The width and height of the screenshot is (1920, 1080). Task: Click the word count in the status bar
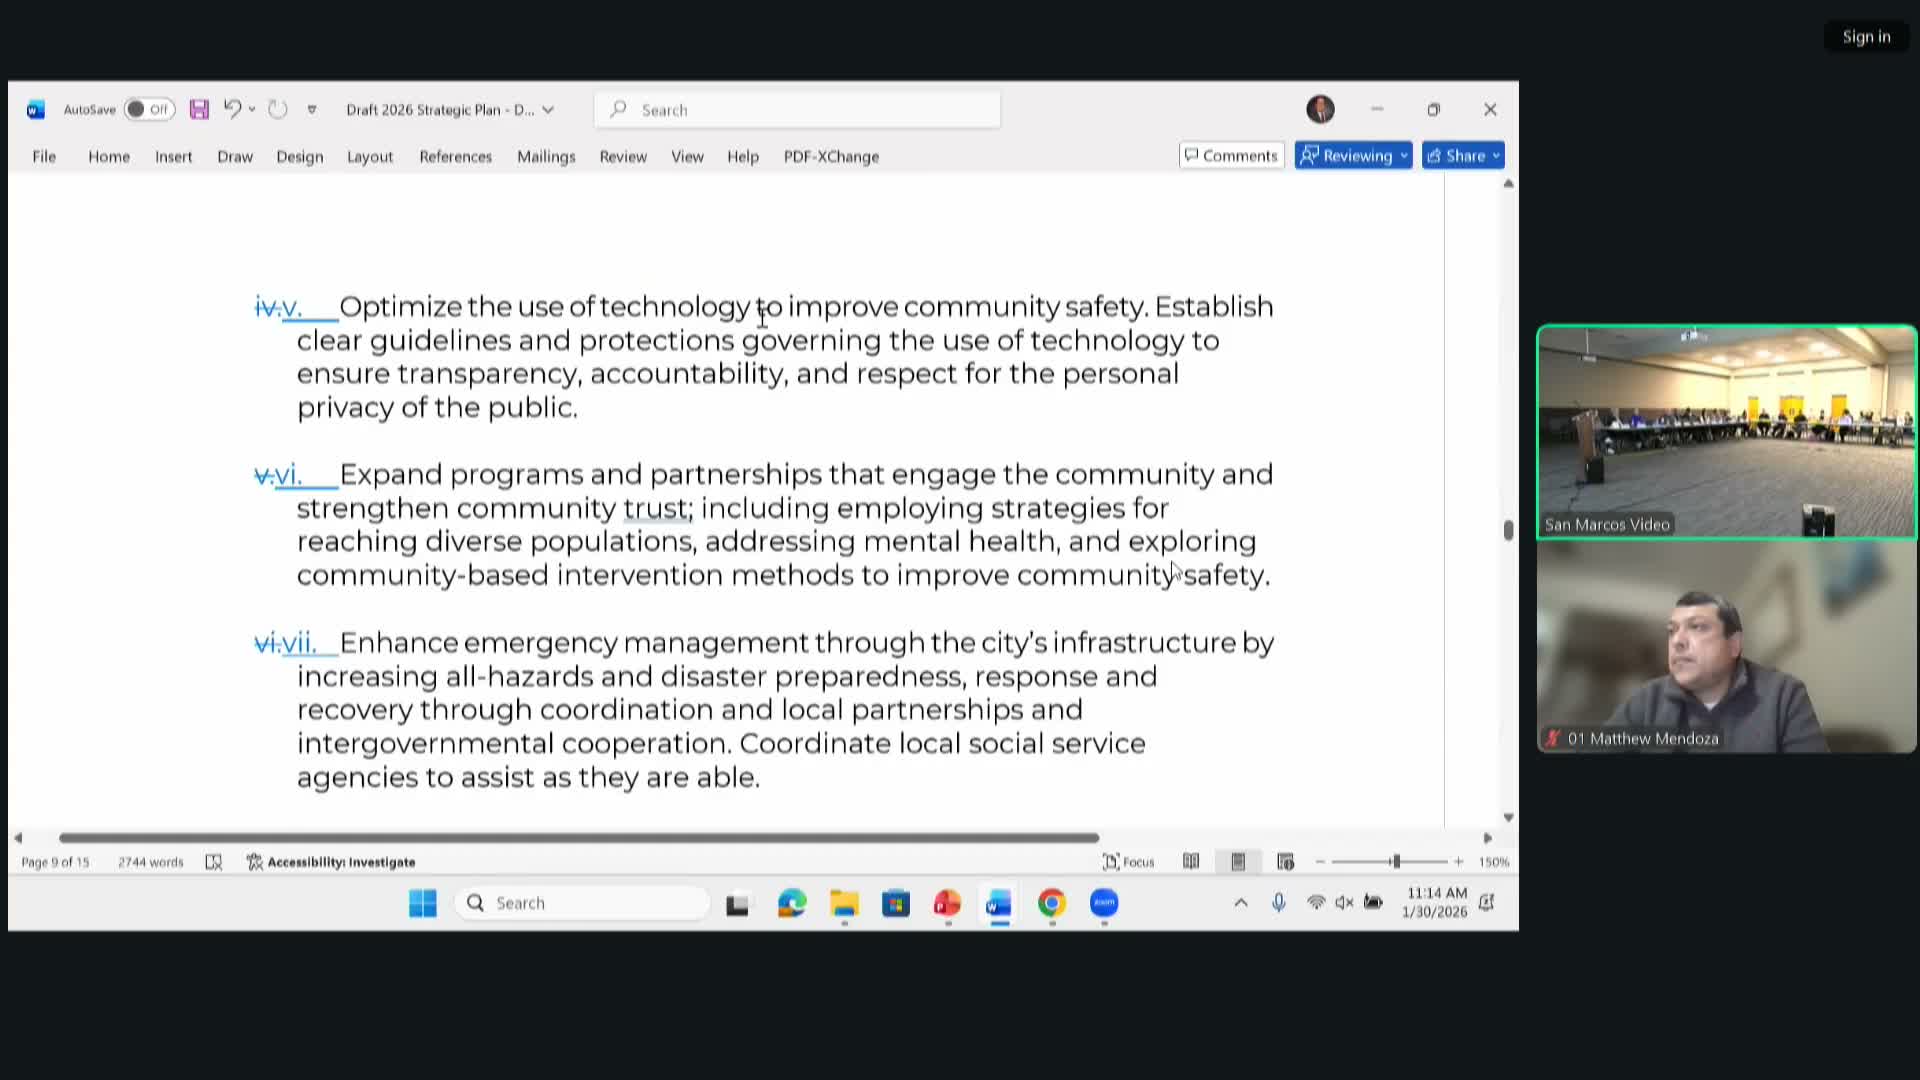[149, 861]
